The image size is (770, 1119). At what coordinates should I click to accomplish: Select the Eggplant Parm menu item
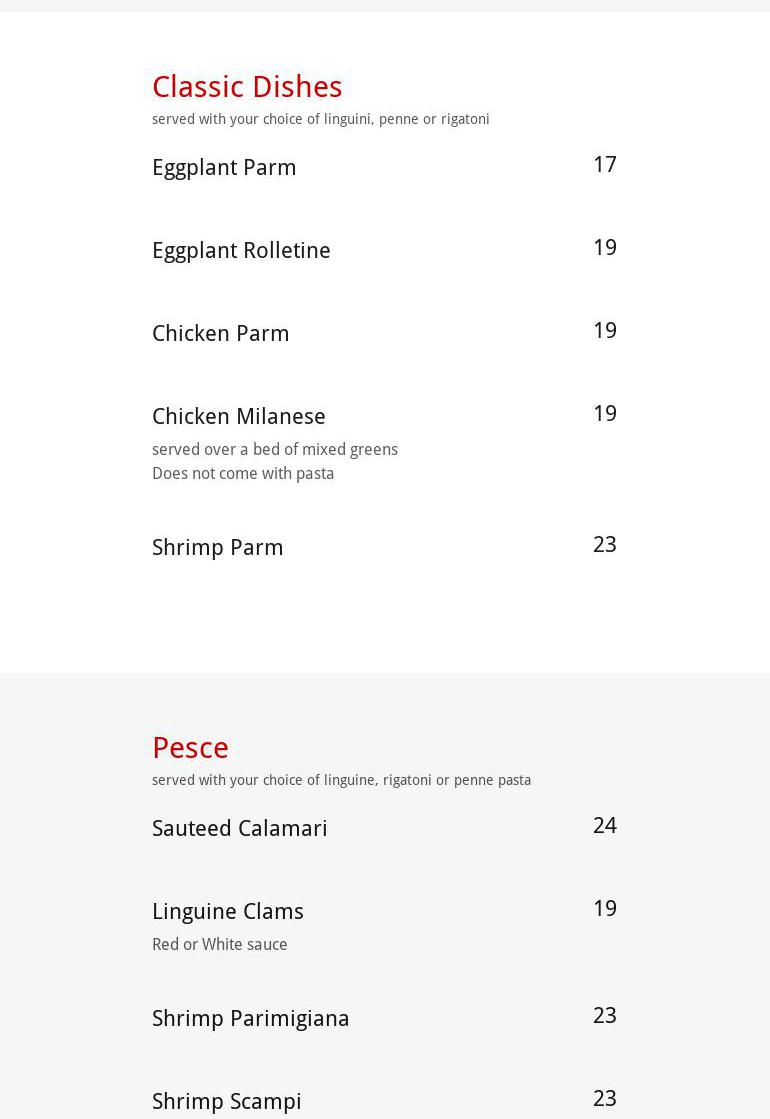pos(224,167)
